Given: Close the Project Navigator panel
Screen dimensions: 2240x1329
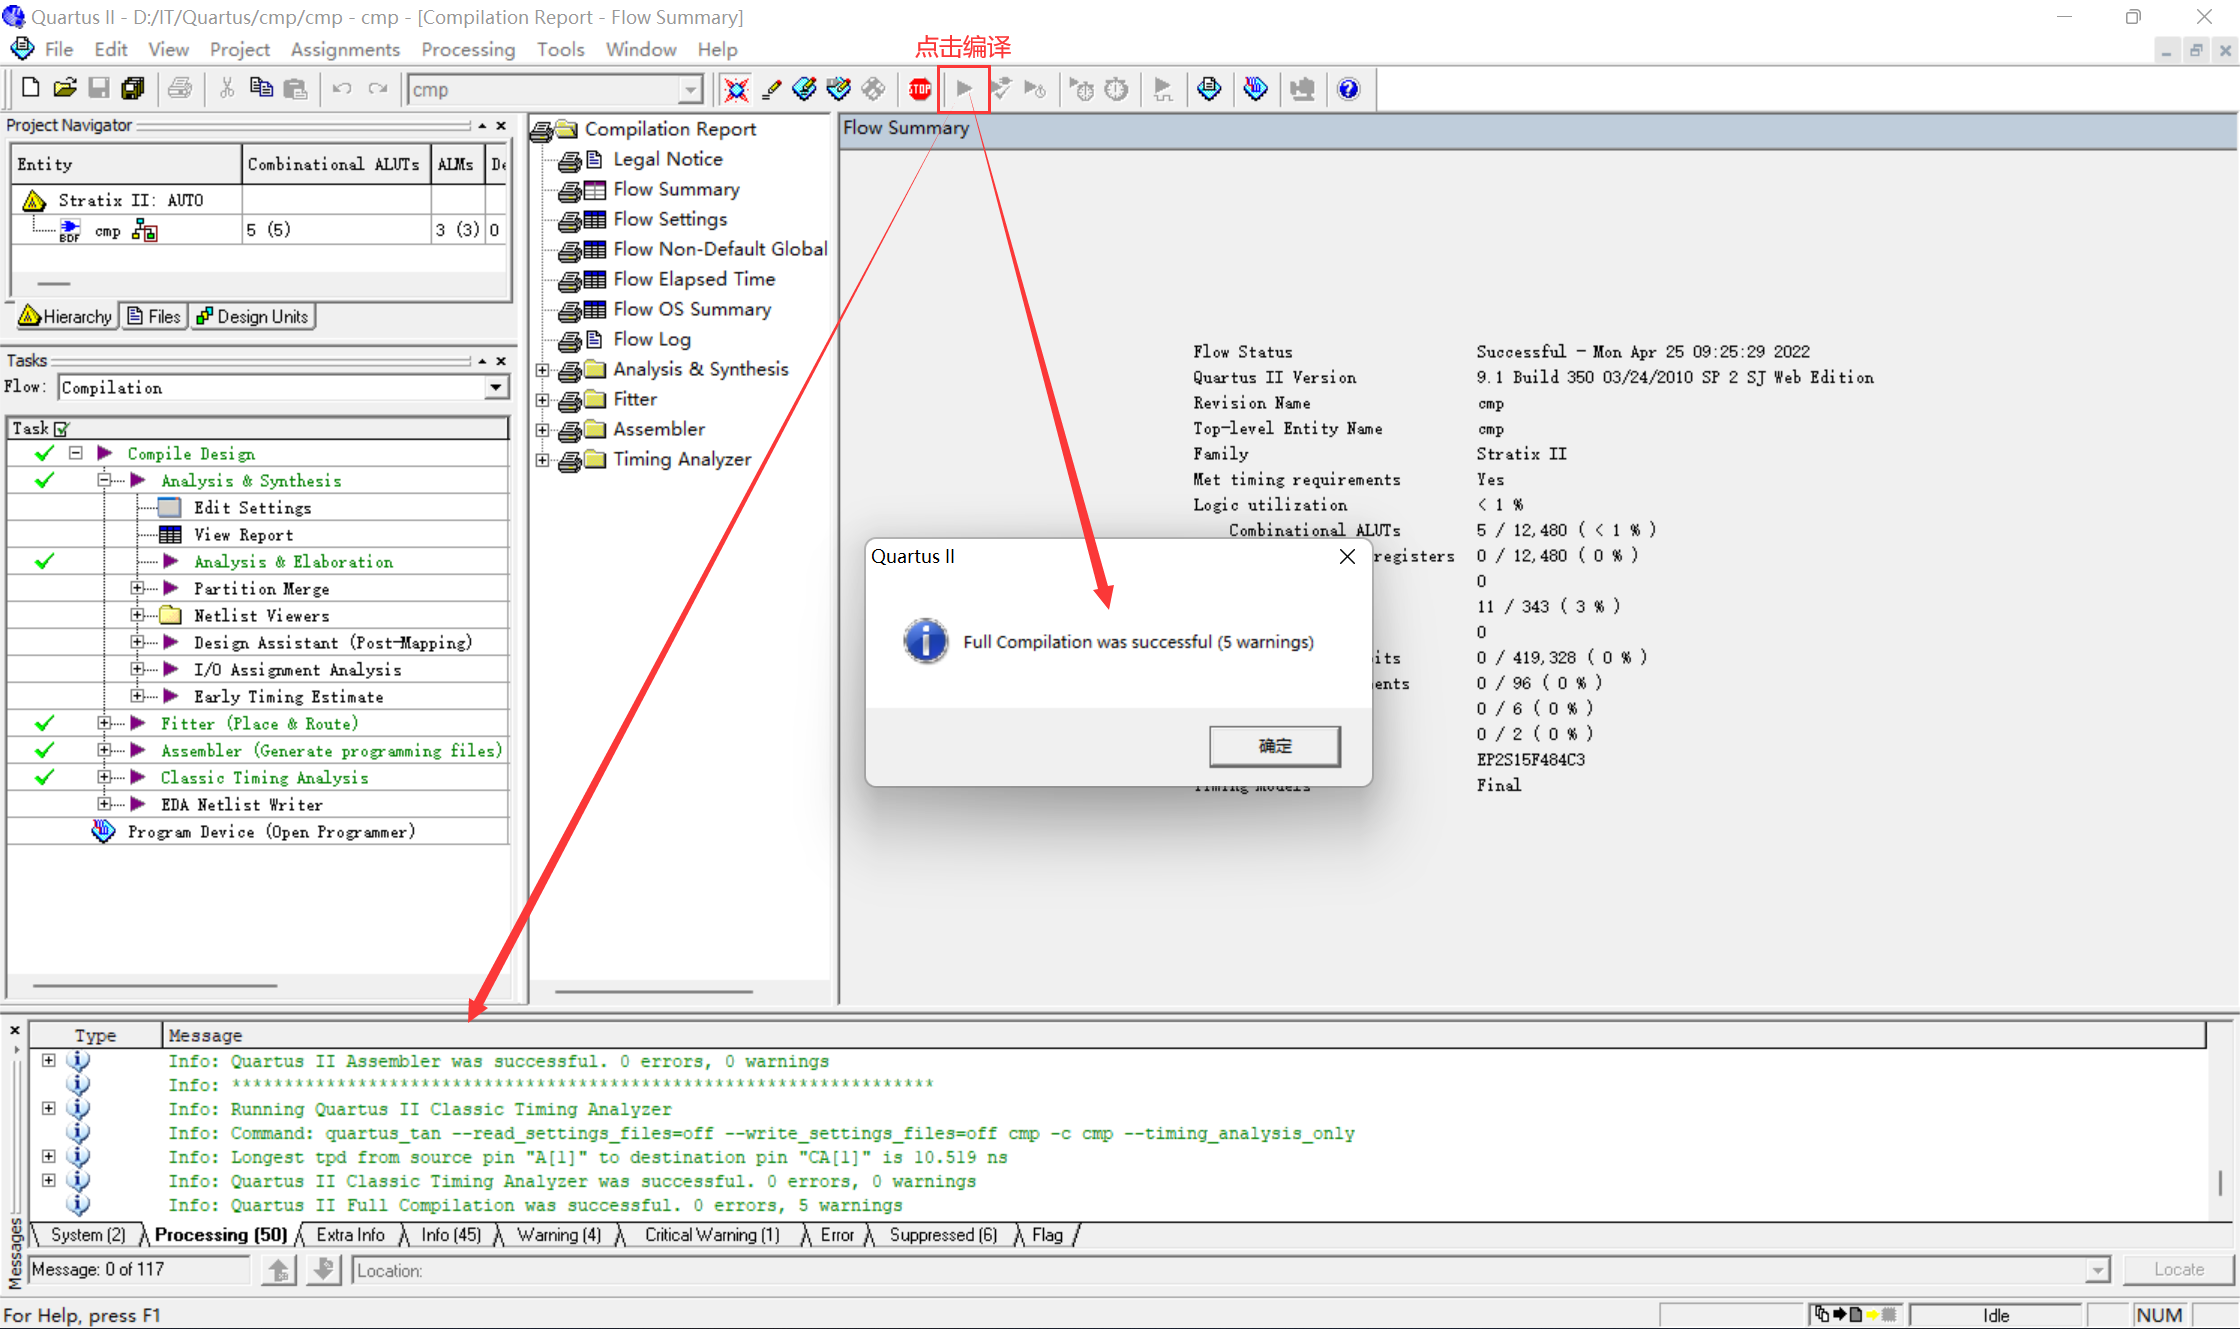Looking at the screenshot, I should tap(501, 126).
